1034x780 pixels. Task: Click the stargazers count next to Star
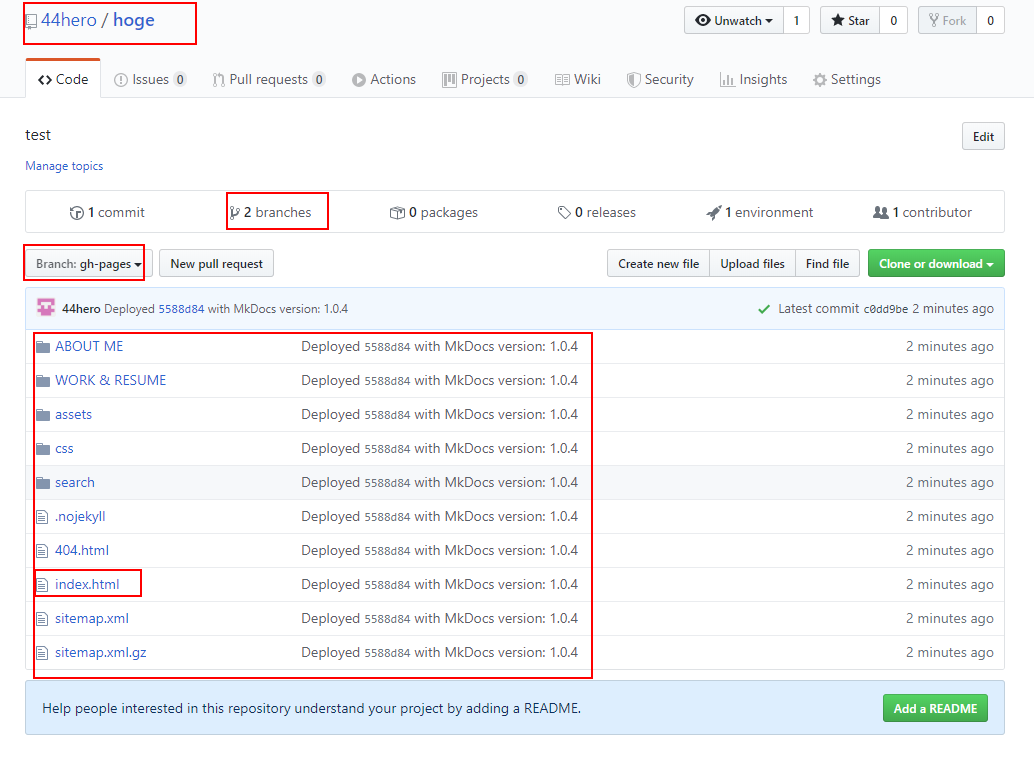pyautogui.click(x=894, y=20)
